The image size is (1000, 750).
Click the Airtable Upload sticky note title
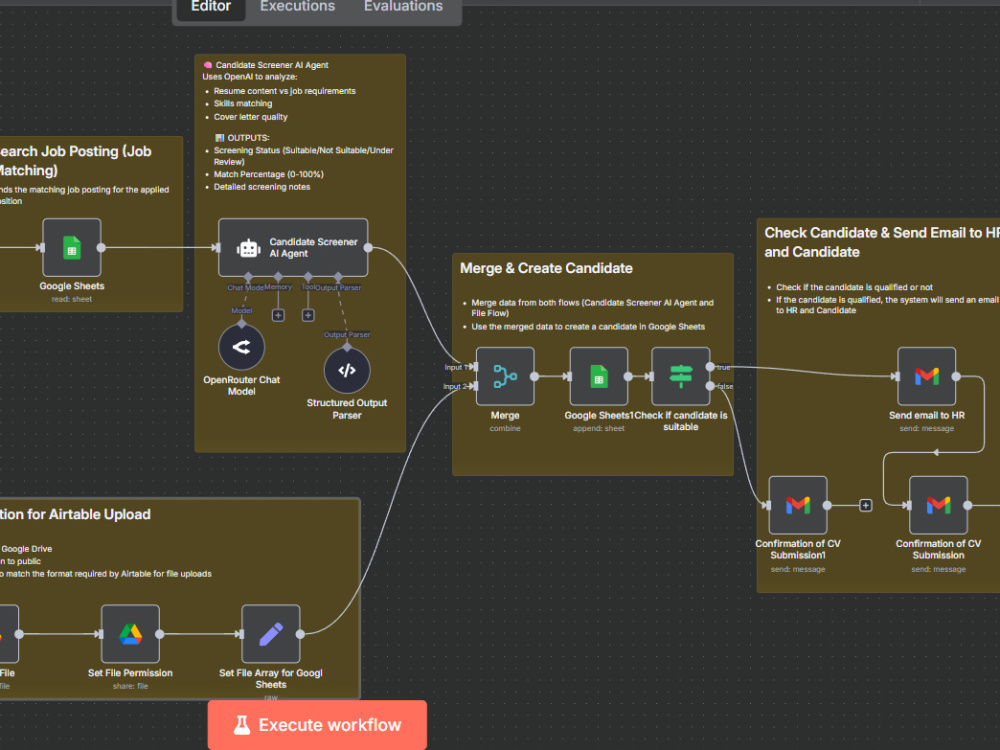click(x=75, y=514)
